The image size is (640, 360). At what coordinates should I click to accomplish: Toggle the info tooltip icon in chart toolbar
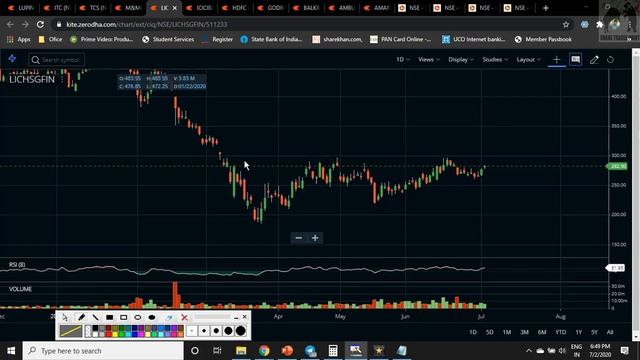point(576,60)
